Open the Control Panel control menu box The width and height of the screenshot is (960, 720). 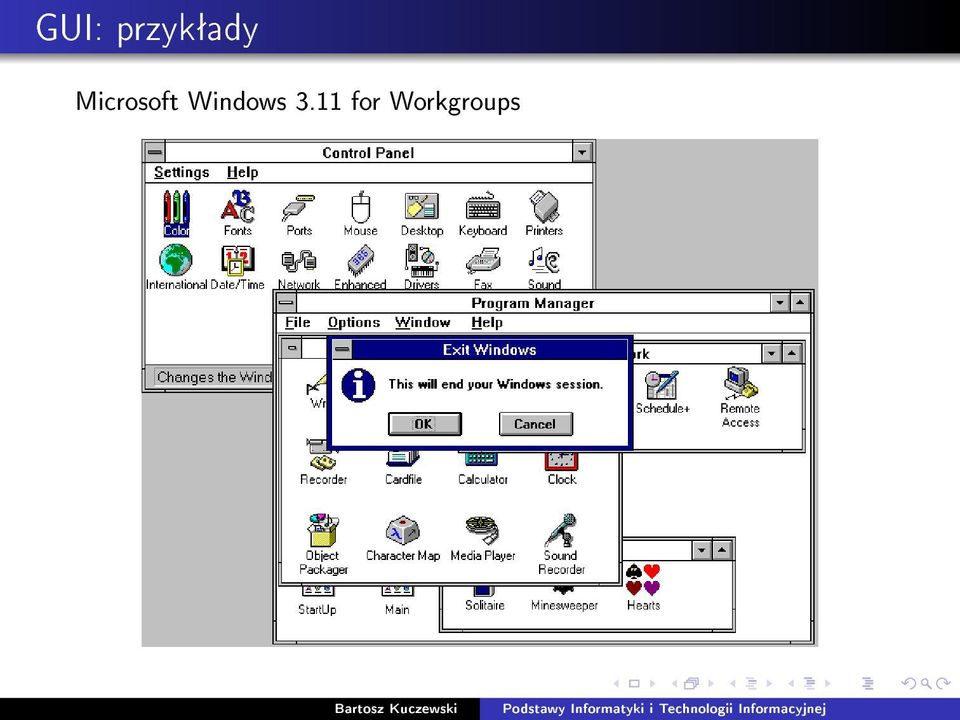pos(155,152)
